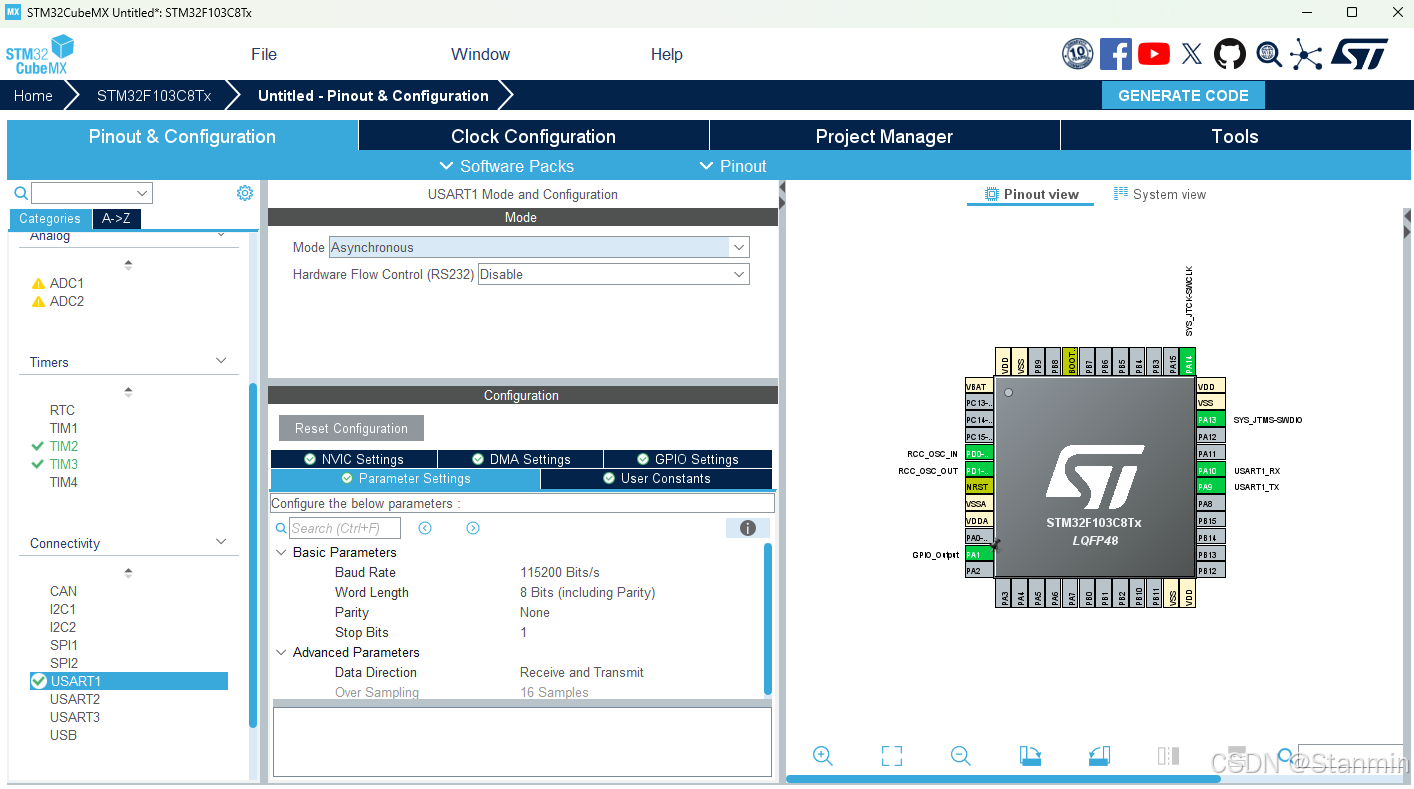Zoom out of the pinout view
Image resolution: width=1414 pixels, height=789 pixels.
point(961,756)
